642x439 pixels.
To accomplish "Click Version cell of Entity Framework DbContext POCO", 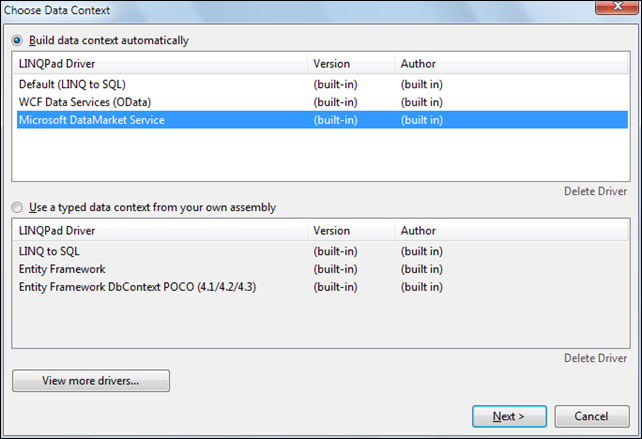I will [x=335, y=287].
